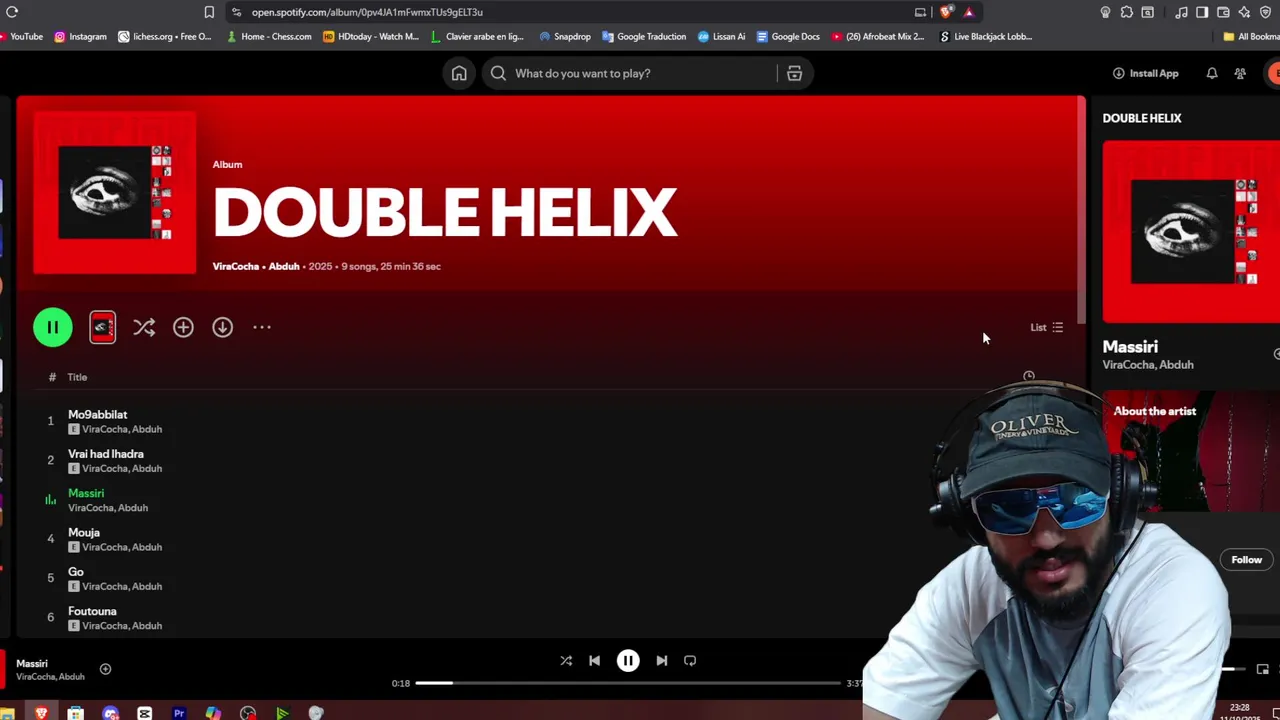1280x720 pixels.
Task: Open the YouTube bookmark
Action: (x=21, y=36)
